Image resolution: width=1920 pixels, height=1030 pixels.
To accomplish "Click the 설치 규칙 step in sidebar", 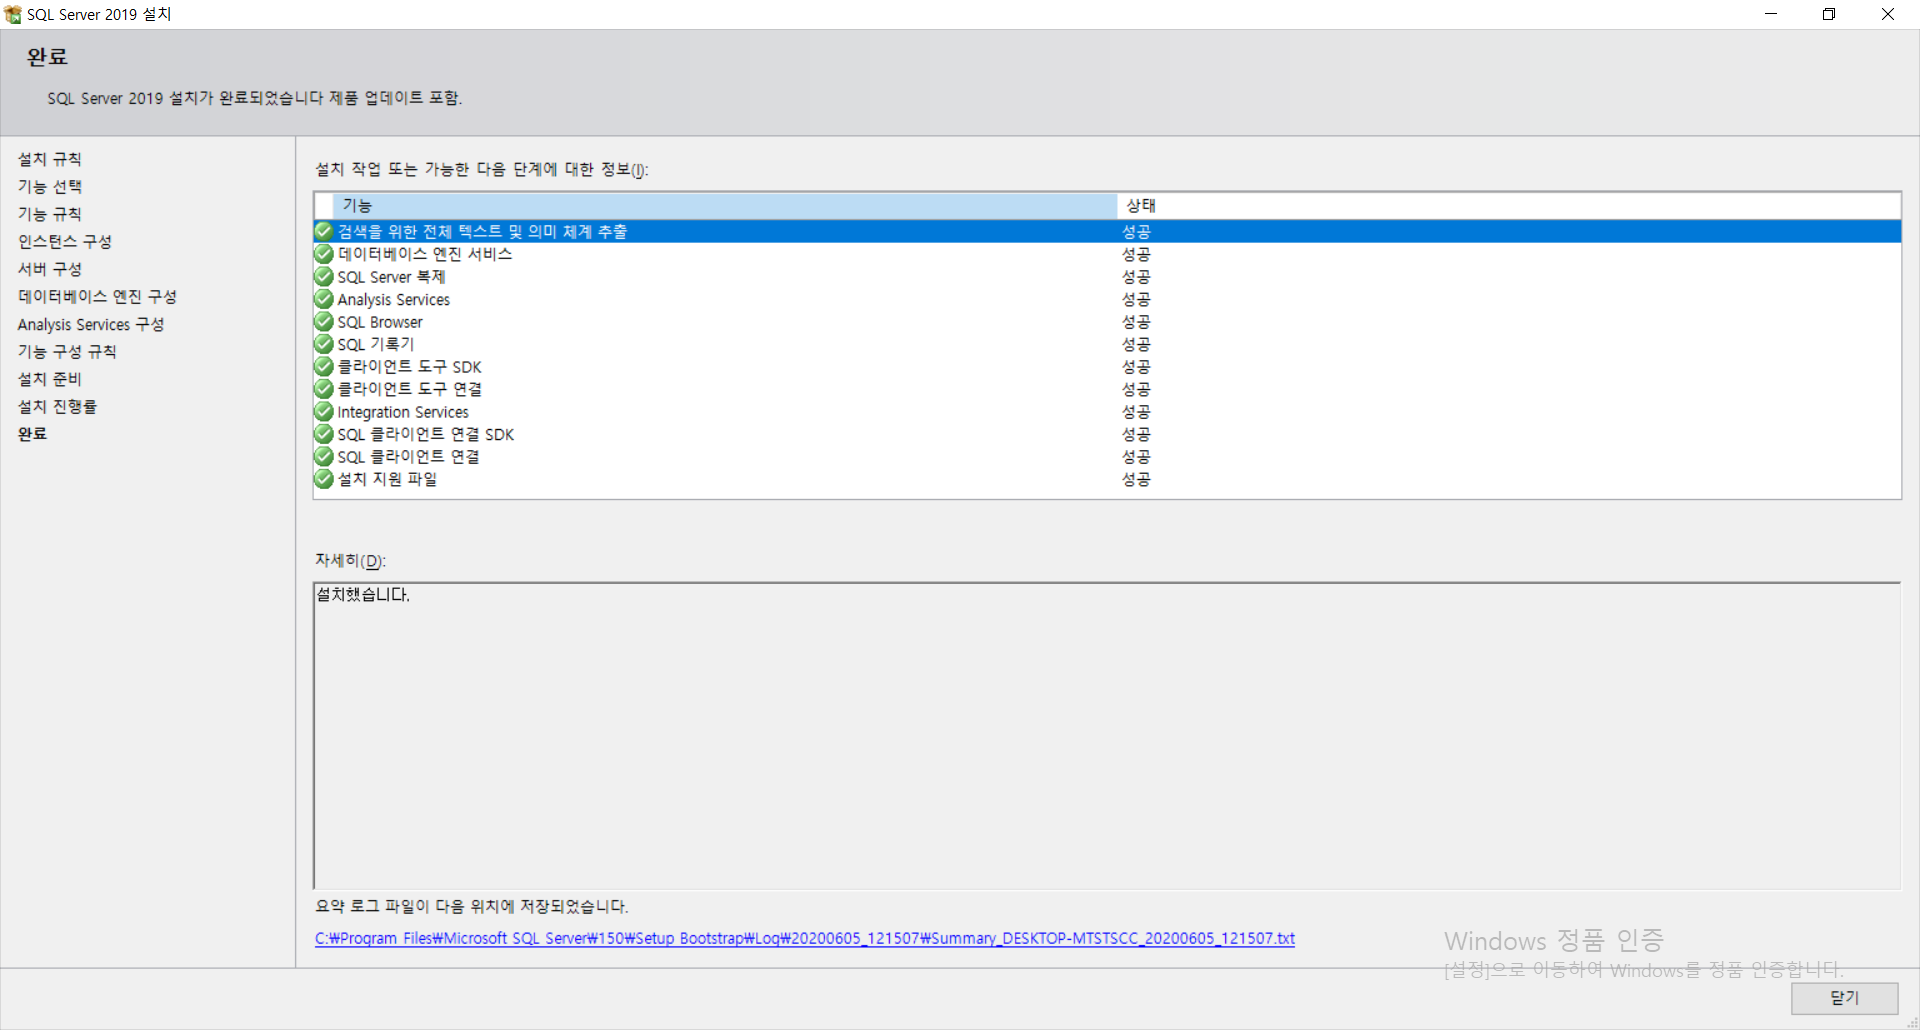I will [50, 159].
